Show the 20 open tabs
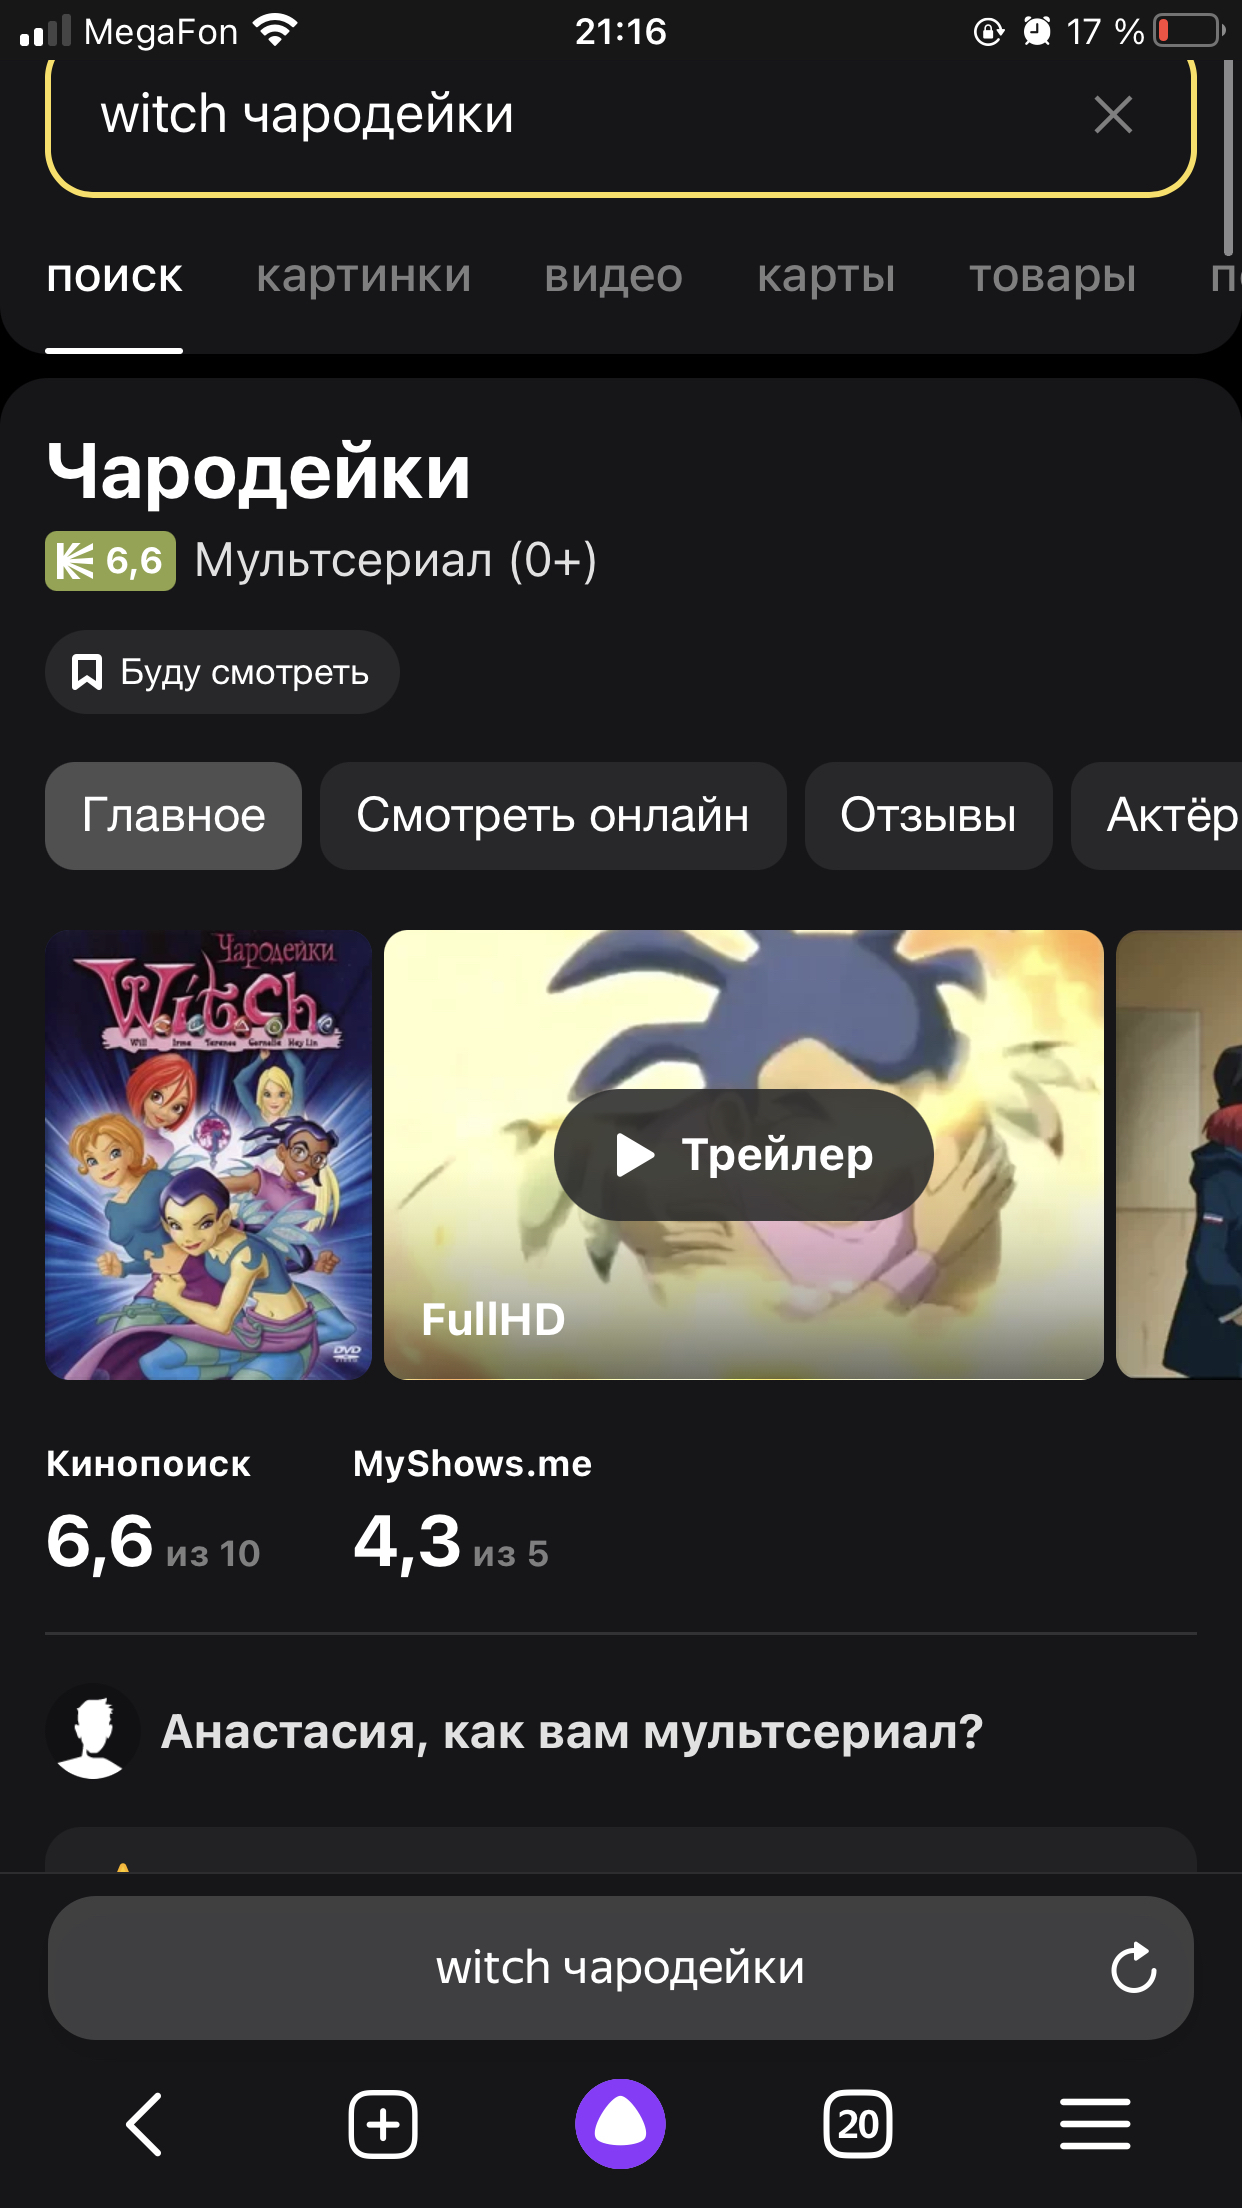 point(858,2124)
